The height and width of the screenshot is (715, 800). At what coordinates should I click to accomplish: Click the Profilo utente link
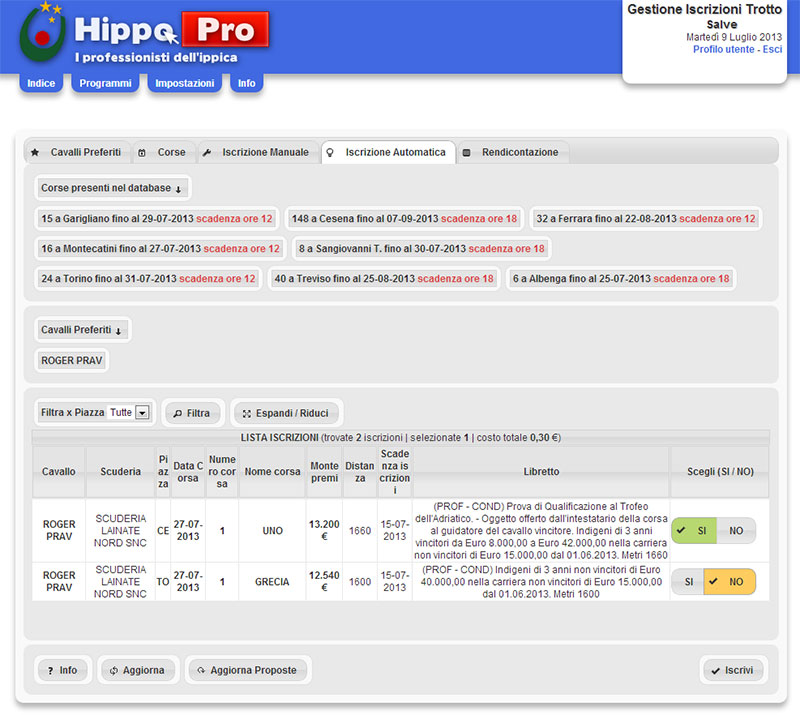[724, 49]
